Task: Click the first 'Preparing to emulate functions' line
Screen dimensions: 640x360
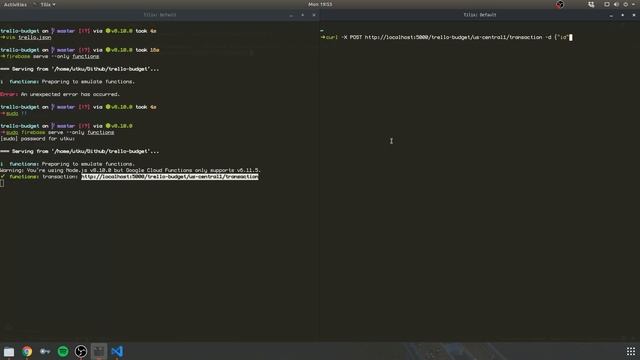Action: 68,82
